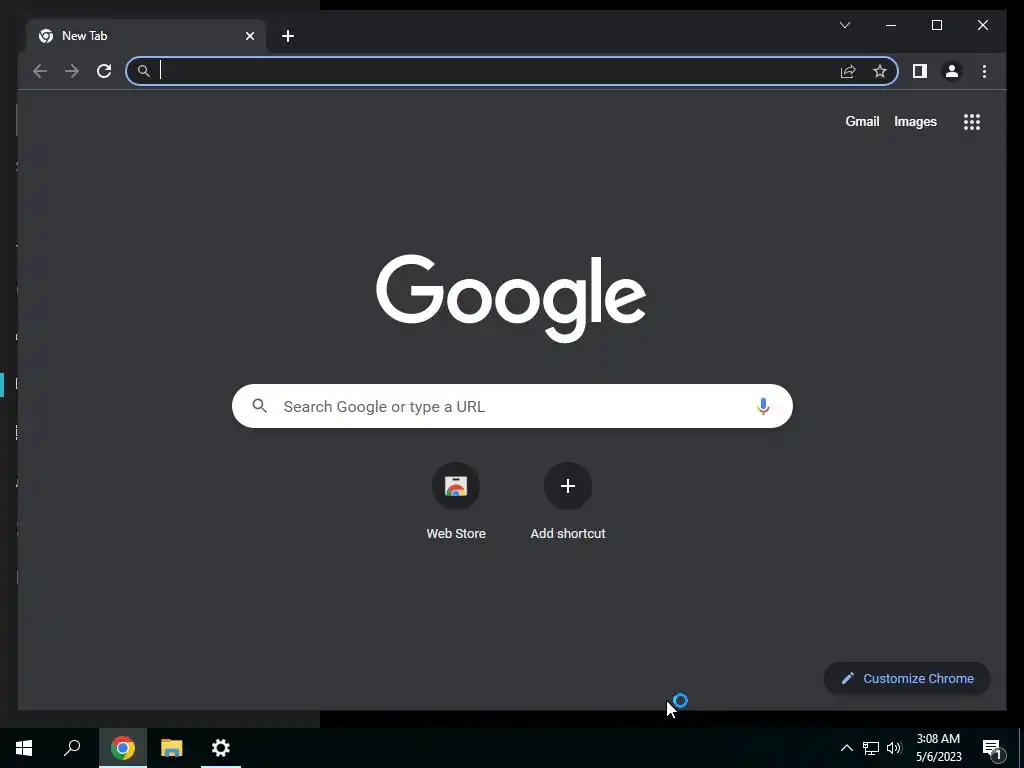Screen dimensions: 1024x768
Task: Start voice search with microphone icon
Action: point(763,406)
